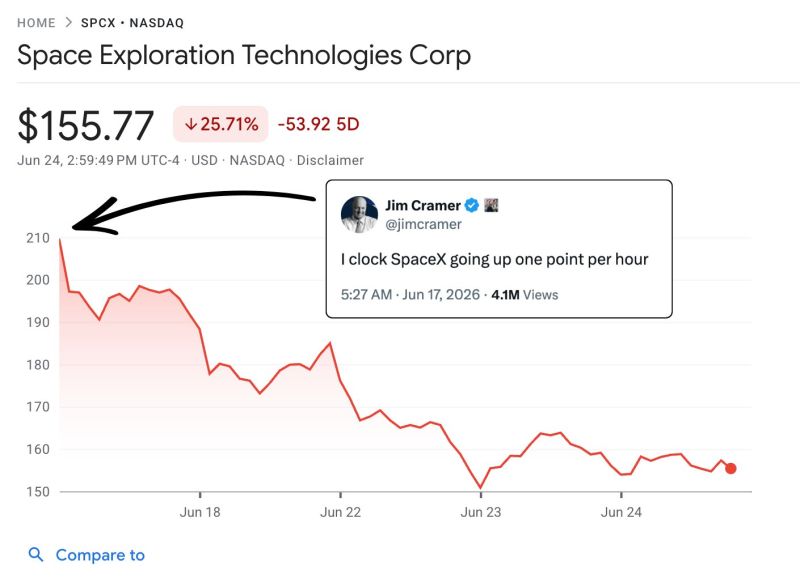This screenshot has width=800, height=578.
Task: Open the SPCX · NASDAQ breadcrumb
Action: point(132,23)
